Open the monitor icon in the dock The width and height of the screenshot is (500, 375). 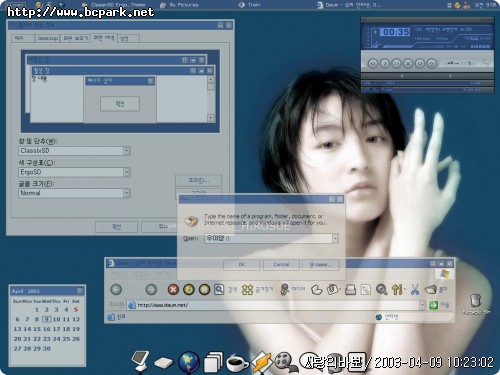click(x=140, y=361)
